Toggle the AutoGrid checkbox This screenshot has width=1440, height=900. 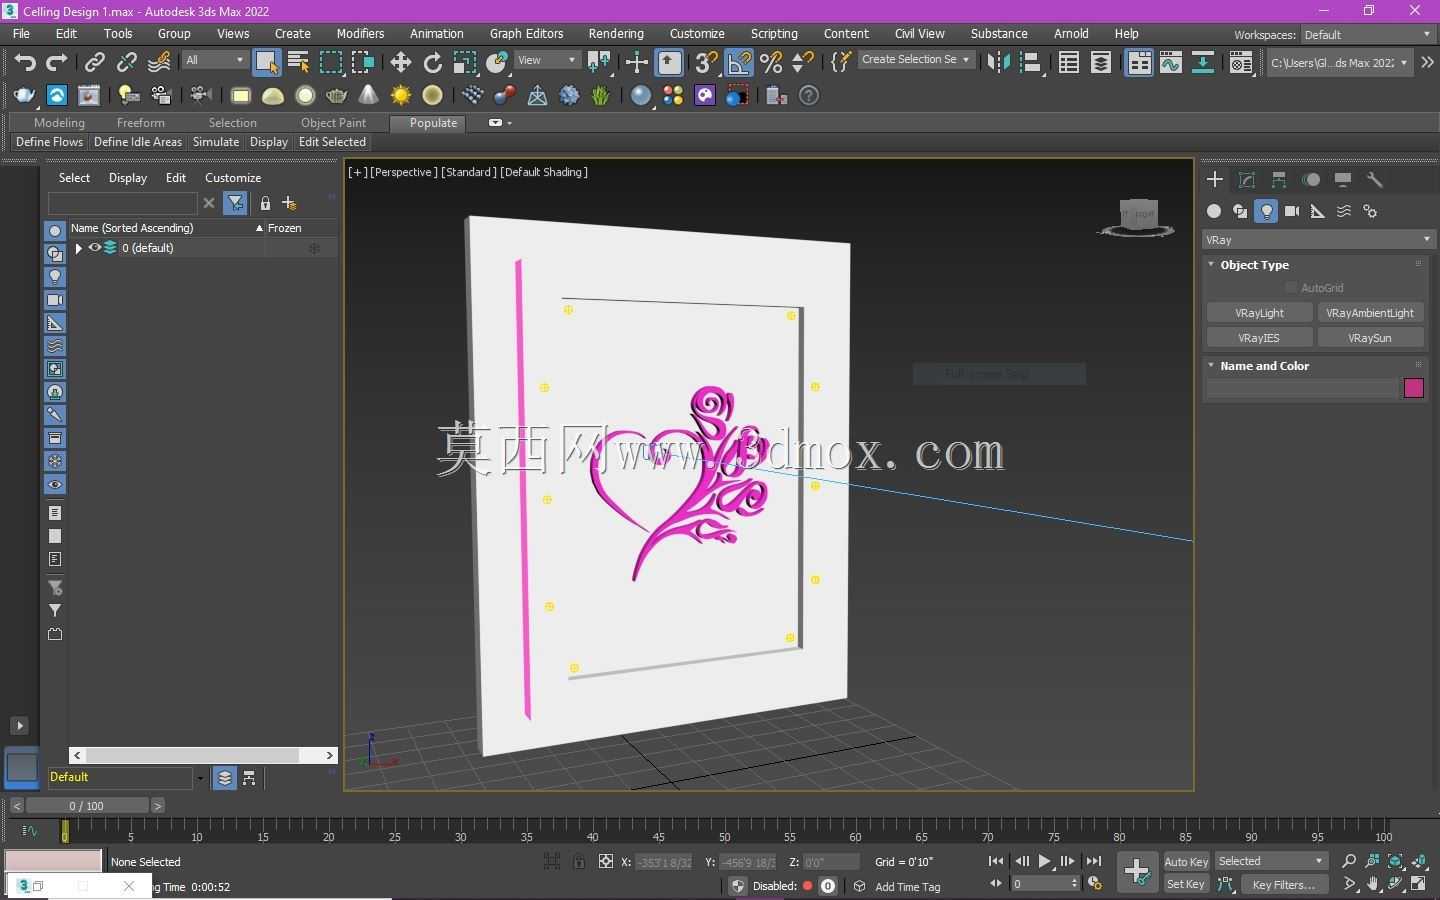tap(1291, 288)
